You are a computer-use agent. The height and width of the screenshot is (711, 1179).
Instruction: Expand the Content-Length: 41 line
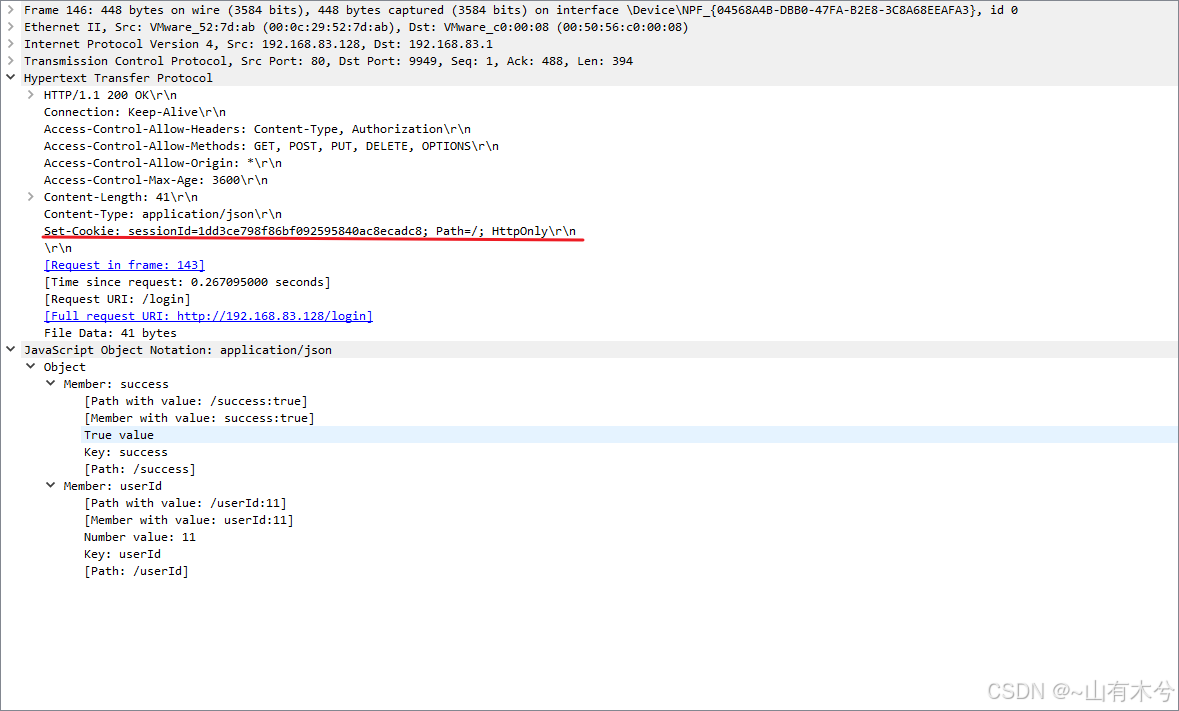(x=31, y=197)
